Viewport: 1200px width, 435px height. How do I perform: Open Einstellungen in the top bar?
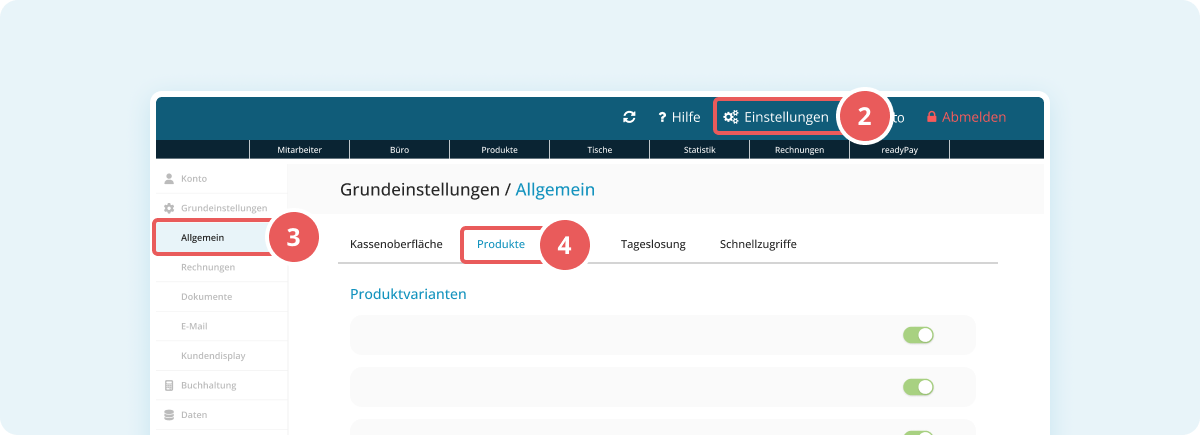(776, 117)
